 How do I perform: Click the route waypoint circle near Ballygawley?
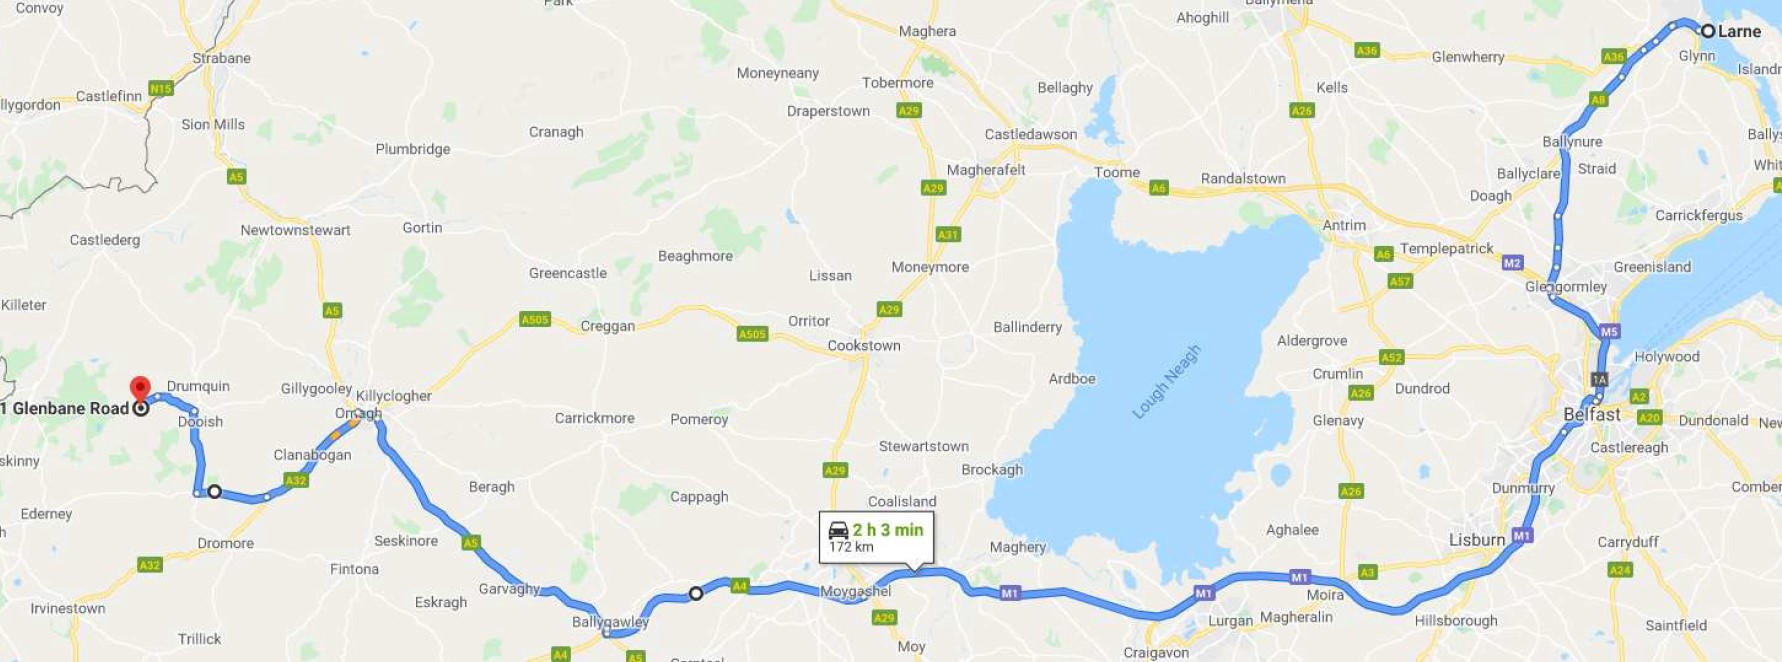tap(696, 594)
